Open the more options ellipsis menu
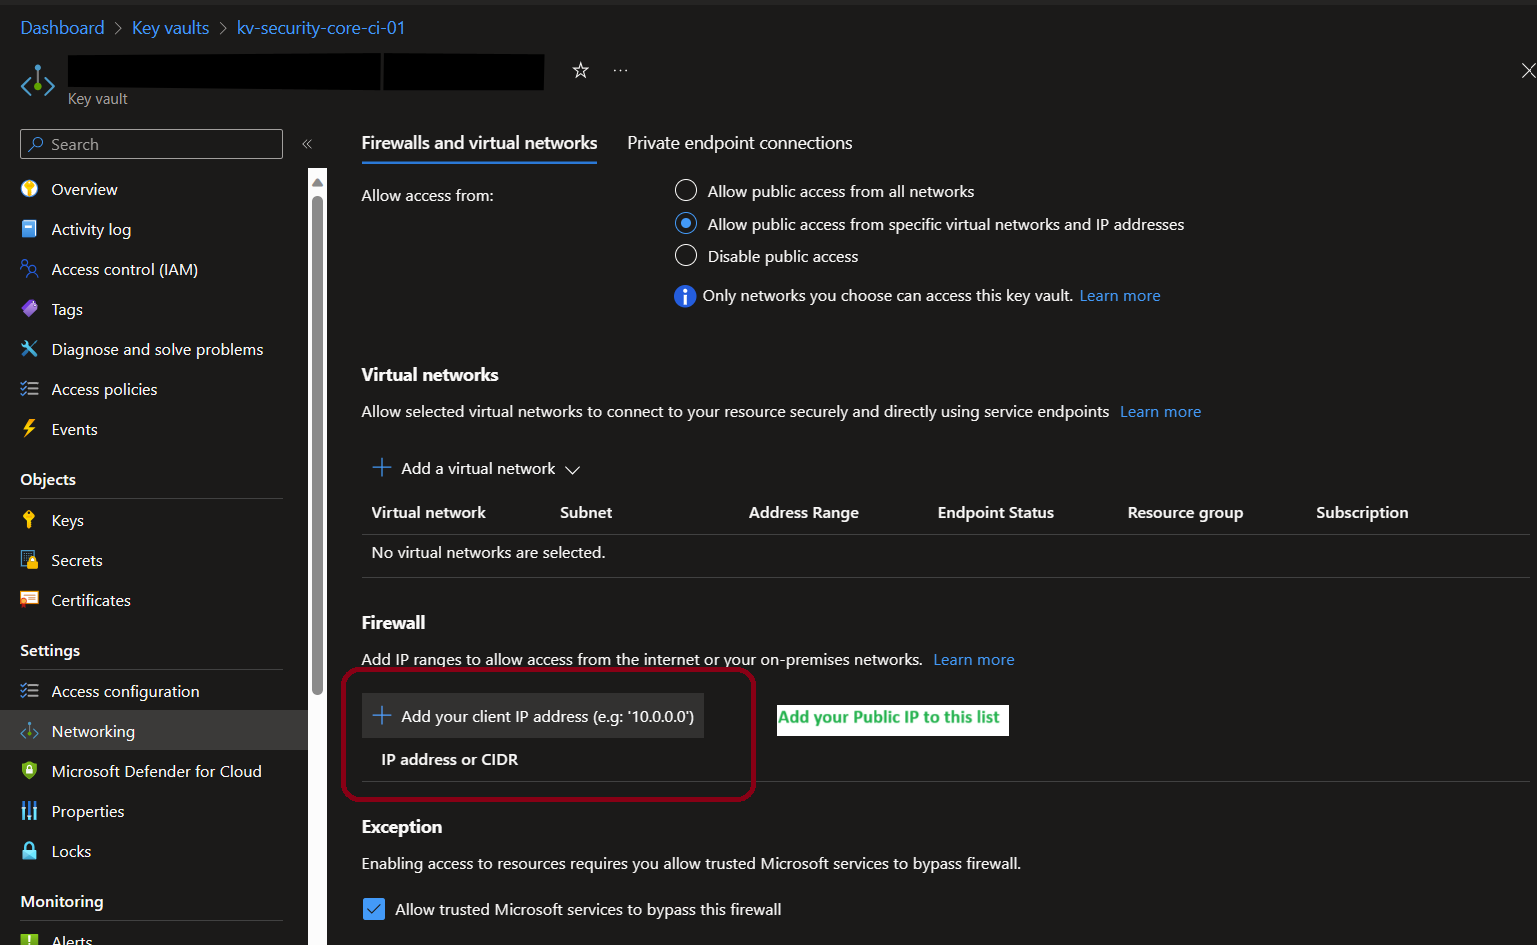 tap(621, 70)
